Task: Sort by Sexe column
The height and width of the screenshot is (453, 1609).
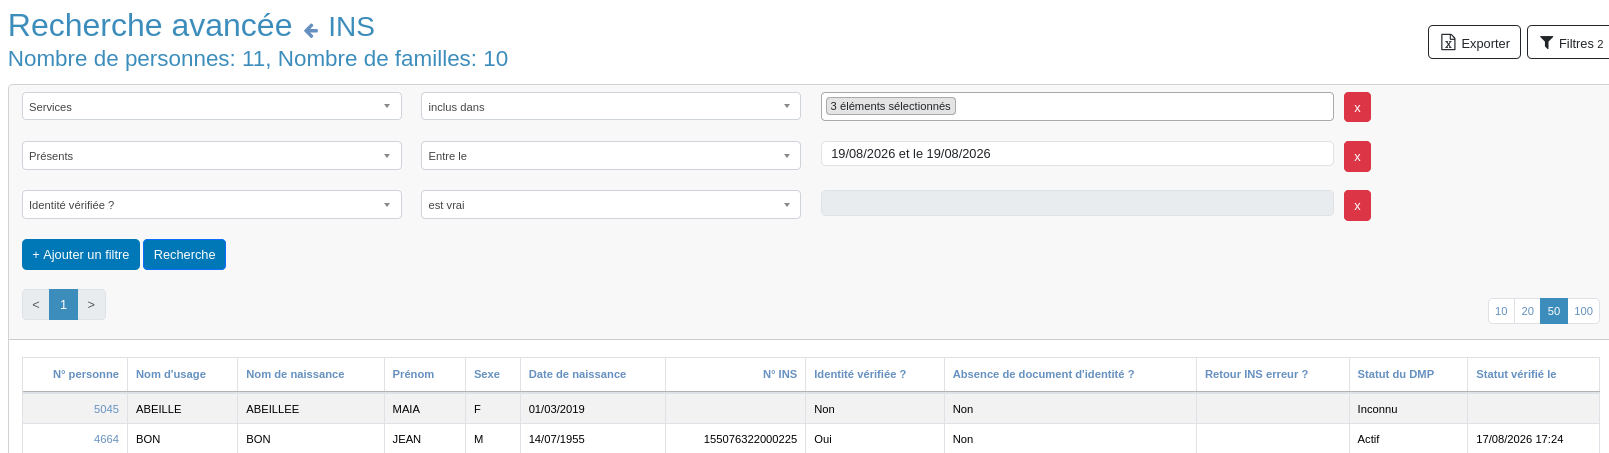Action: coord(487,374)
